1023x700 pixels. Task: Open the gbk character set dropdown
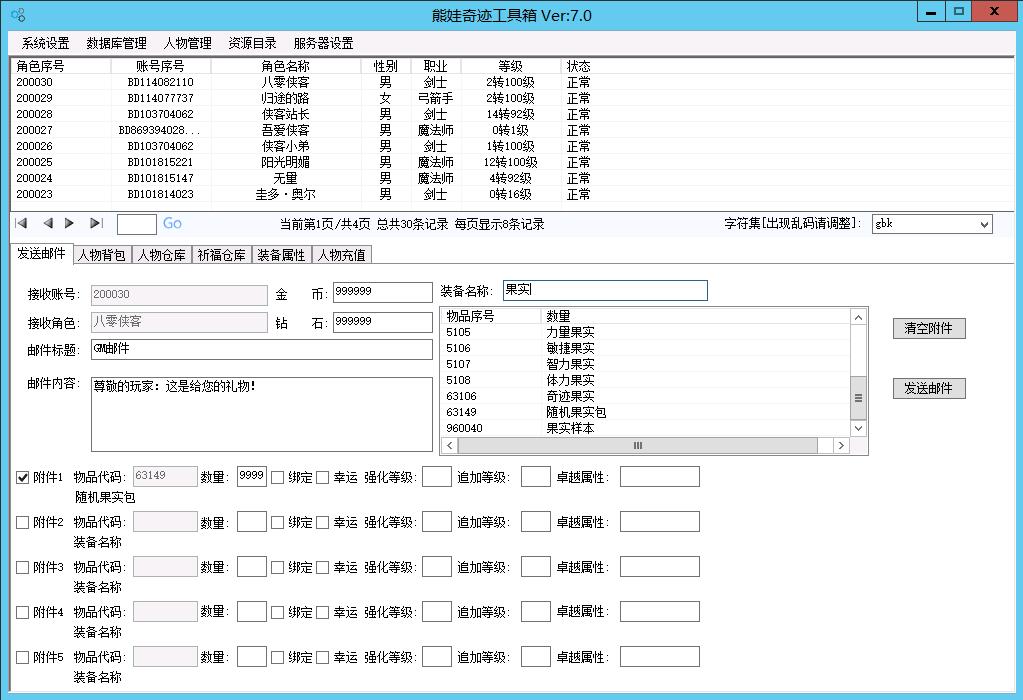tap(983, 224)
